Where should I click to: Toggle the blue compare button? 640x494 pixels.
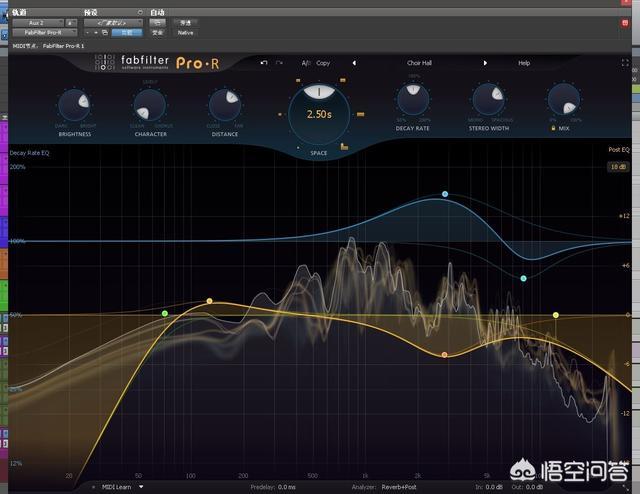[x=127, y=33]
